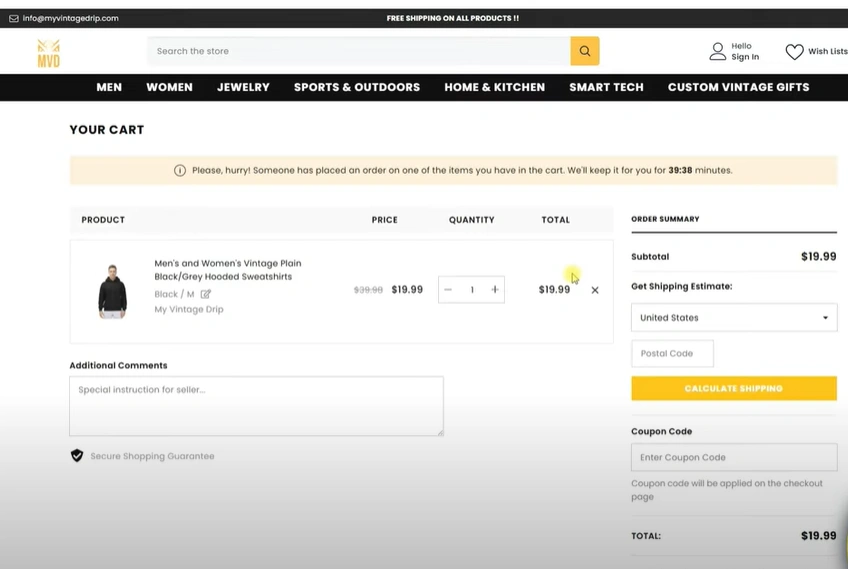Increase quantity with the plus button
Image resolution: width=848 pixels, height=569 pixels.
click(x=495, y=289)
